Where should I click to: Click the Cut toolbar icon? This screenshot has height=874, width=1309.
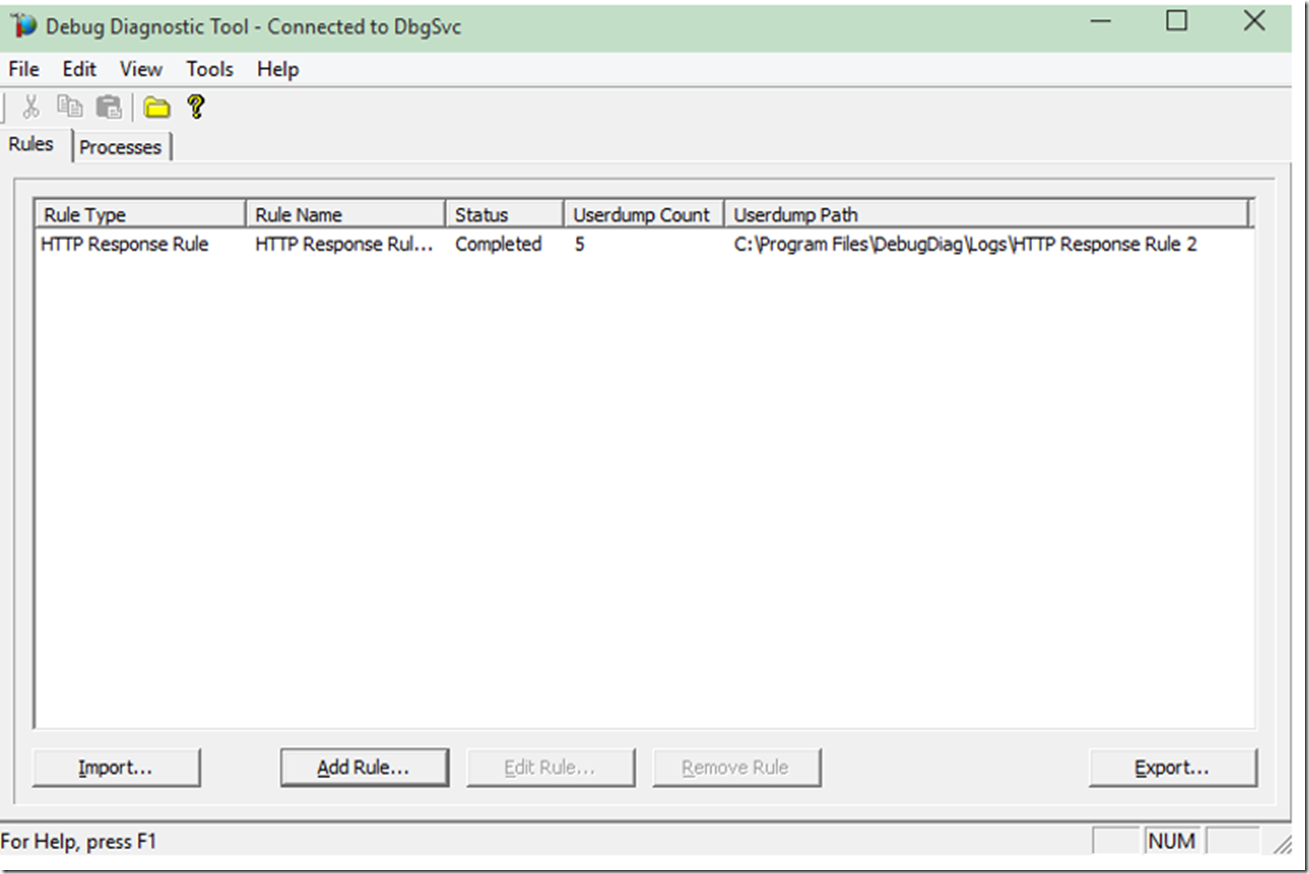pos(31,107)
